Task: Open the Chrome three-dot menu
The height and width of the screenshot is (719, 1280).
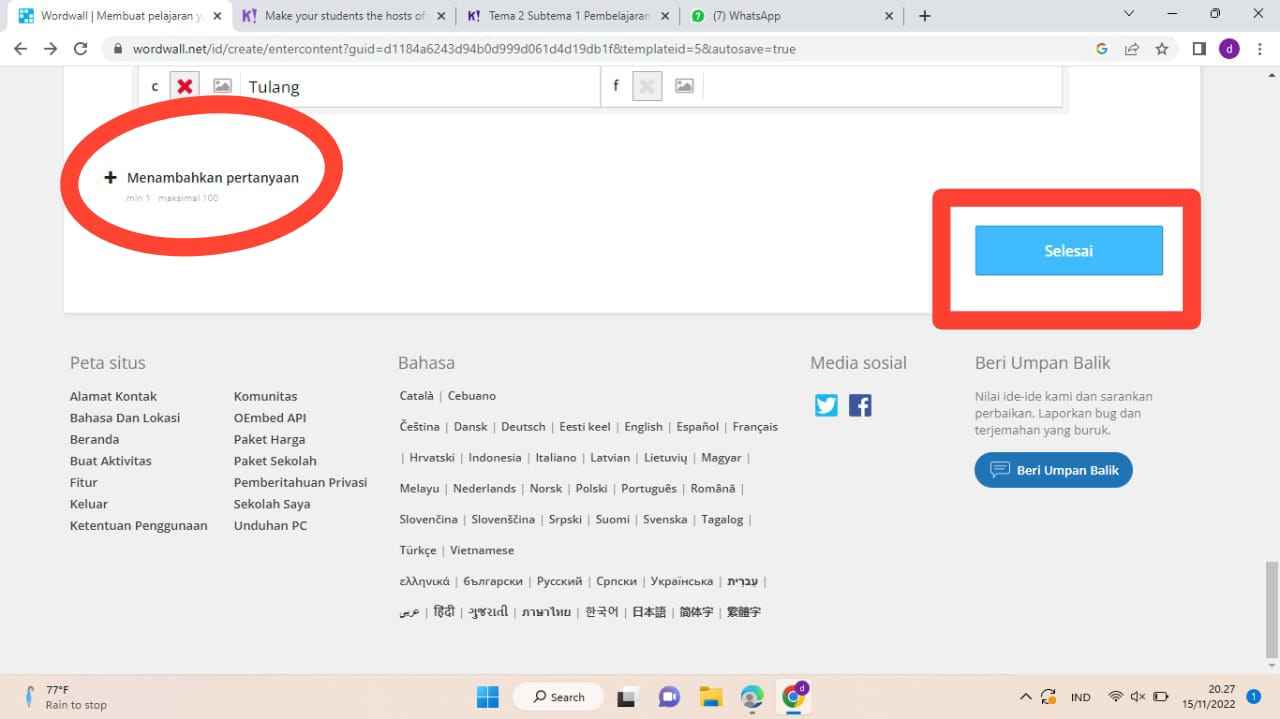Action: click(x=1260, y=48)
